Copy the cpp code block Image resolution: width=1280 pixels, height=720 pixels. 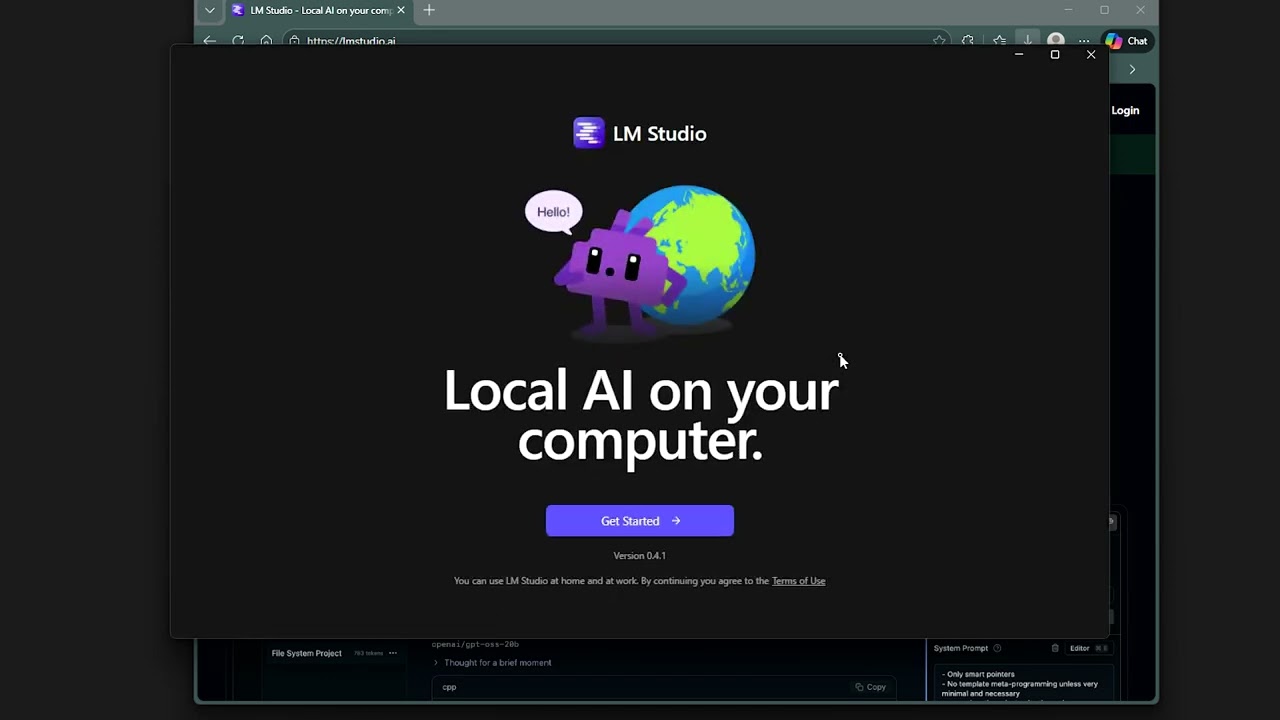870,687
